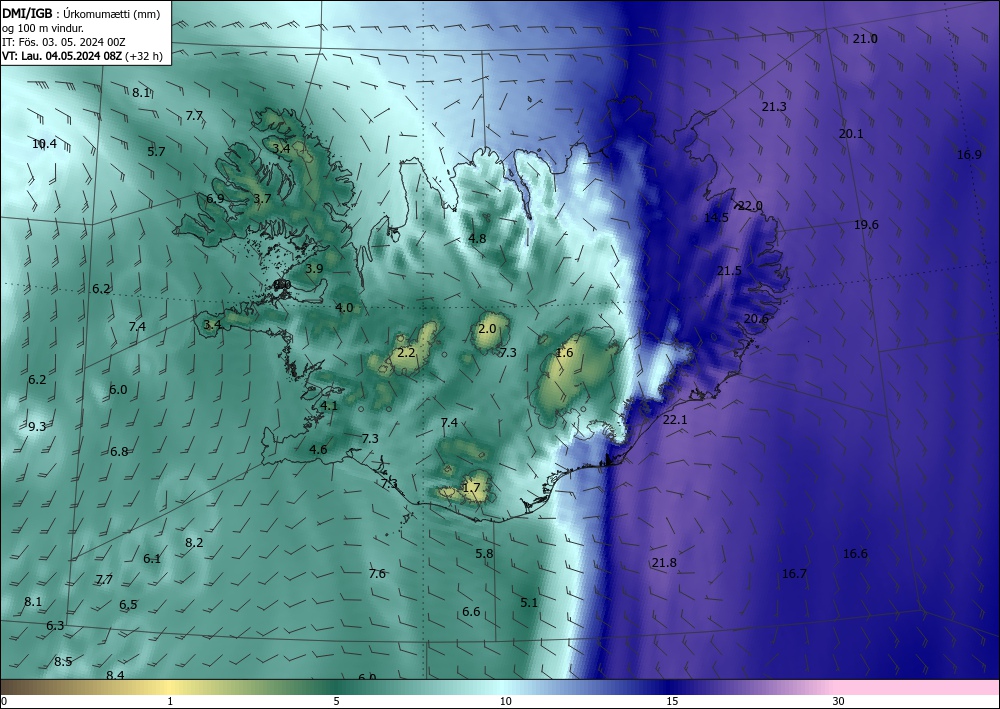Click the map value '10.4'
Screen dimensions: 1000x709
tap(44, 144)
